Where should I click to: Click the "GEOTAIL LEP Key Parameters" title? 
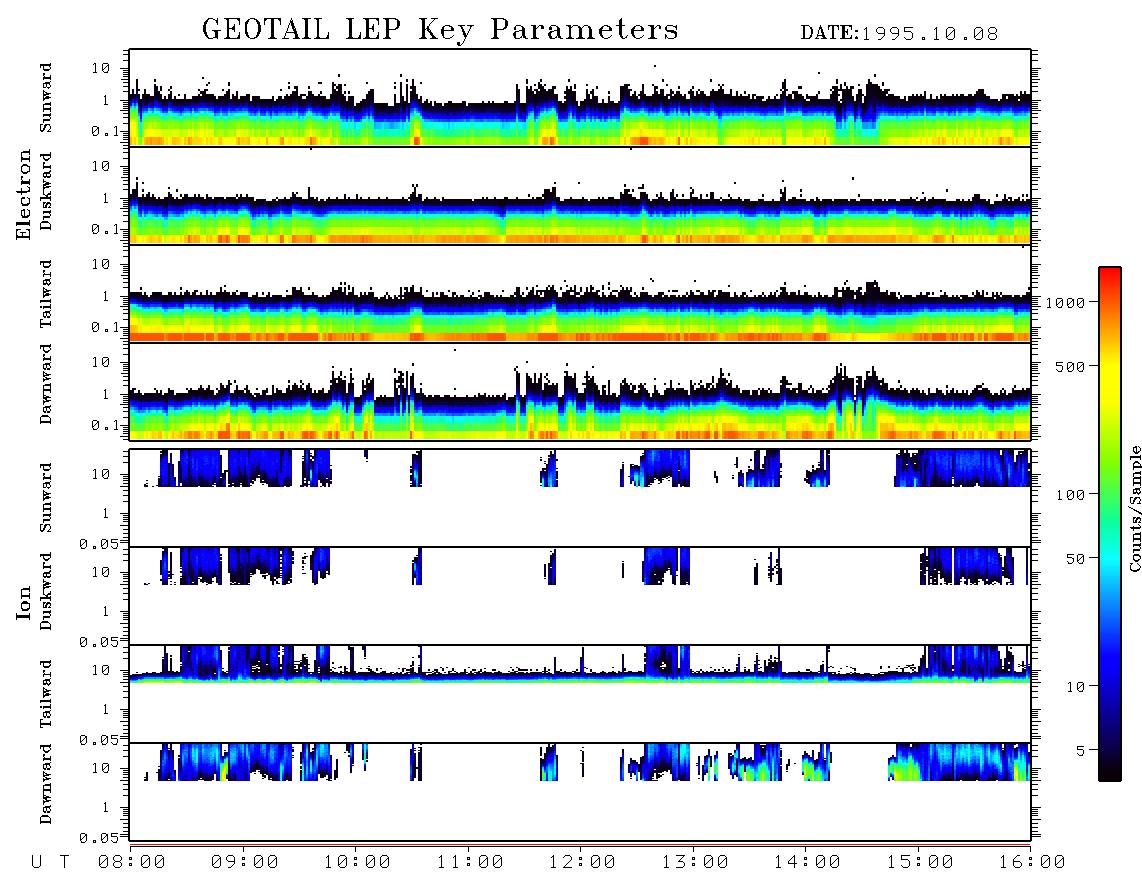440,30
